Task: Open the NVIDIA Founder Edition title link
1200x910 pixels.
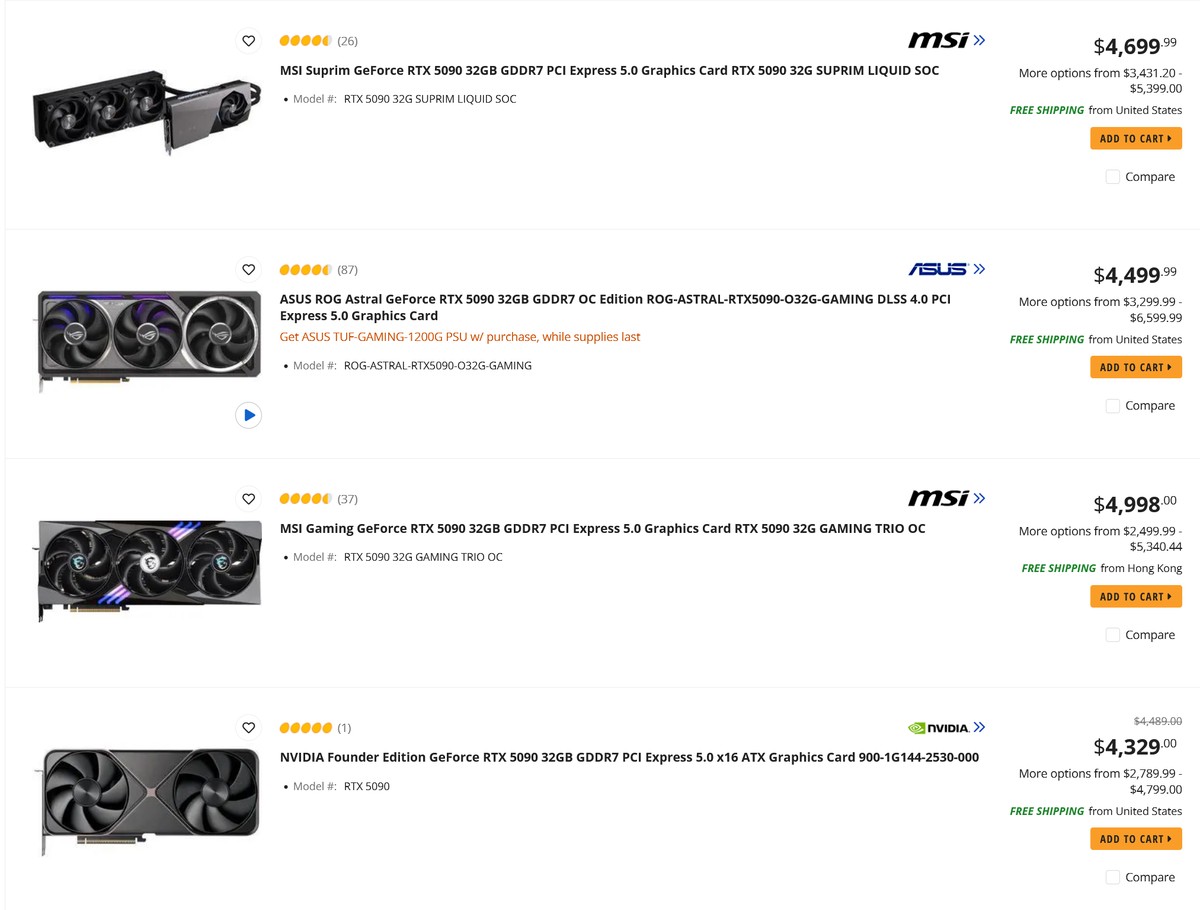Action: (629, 757)
